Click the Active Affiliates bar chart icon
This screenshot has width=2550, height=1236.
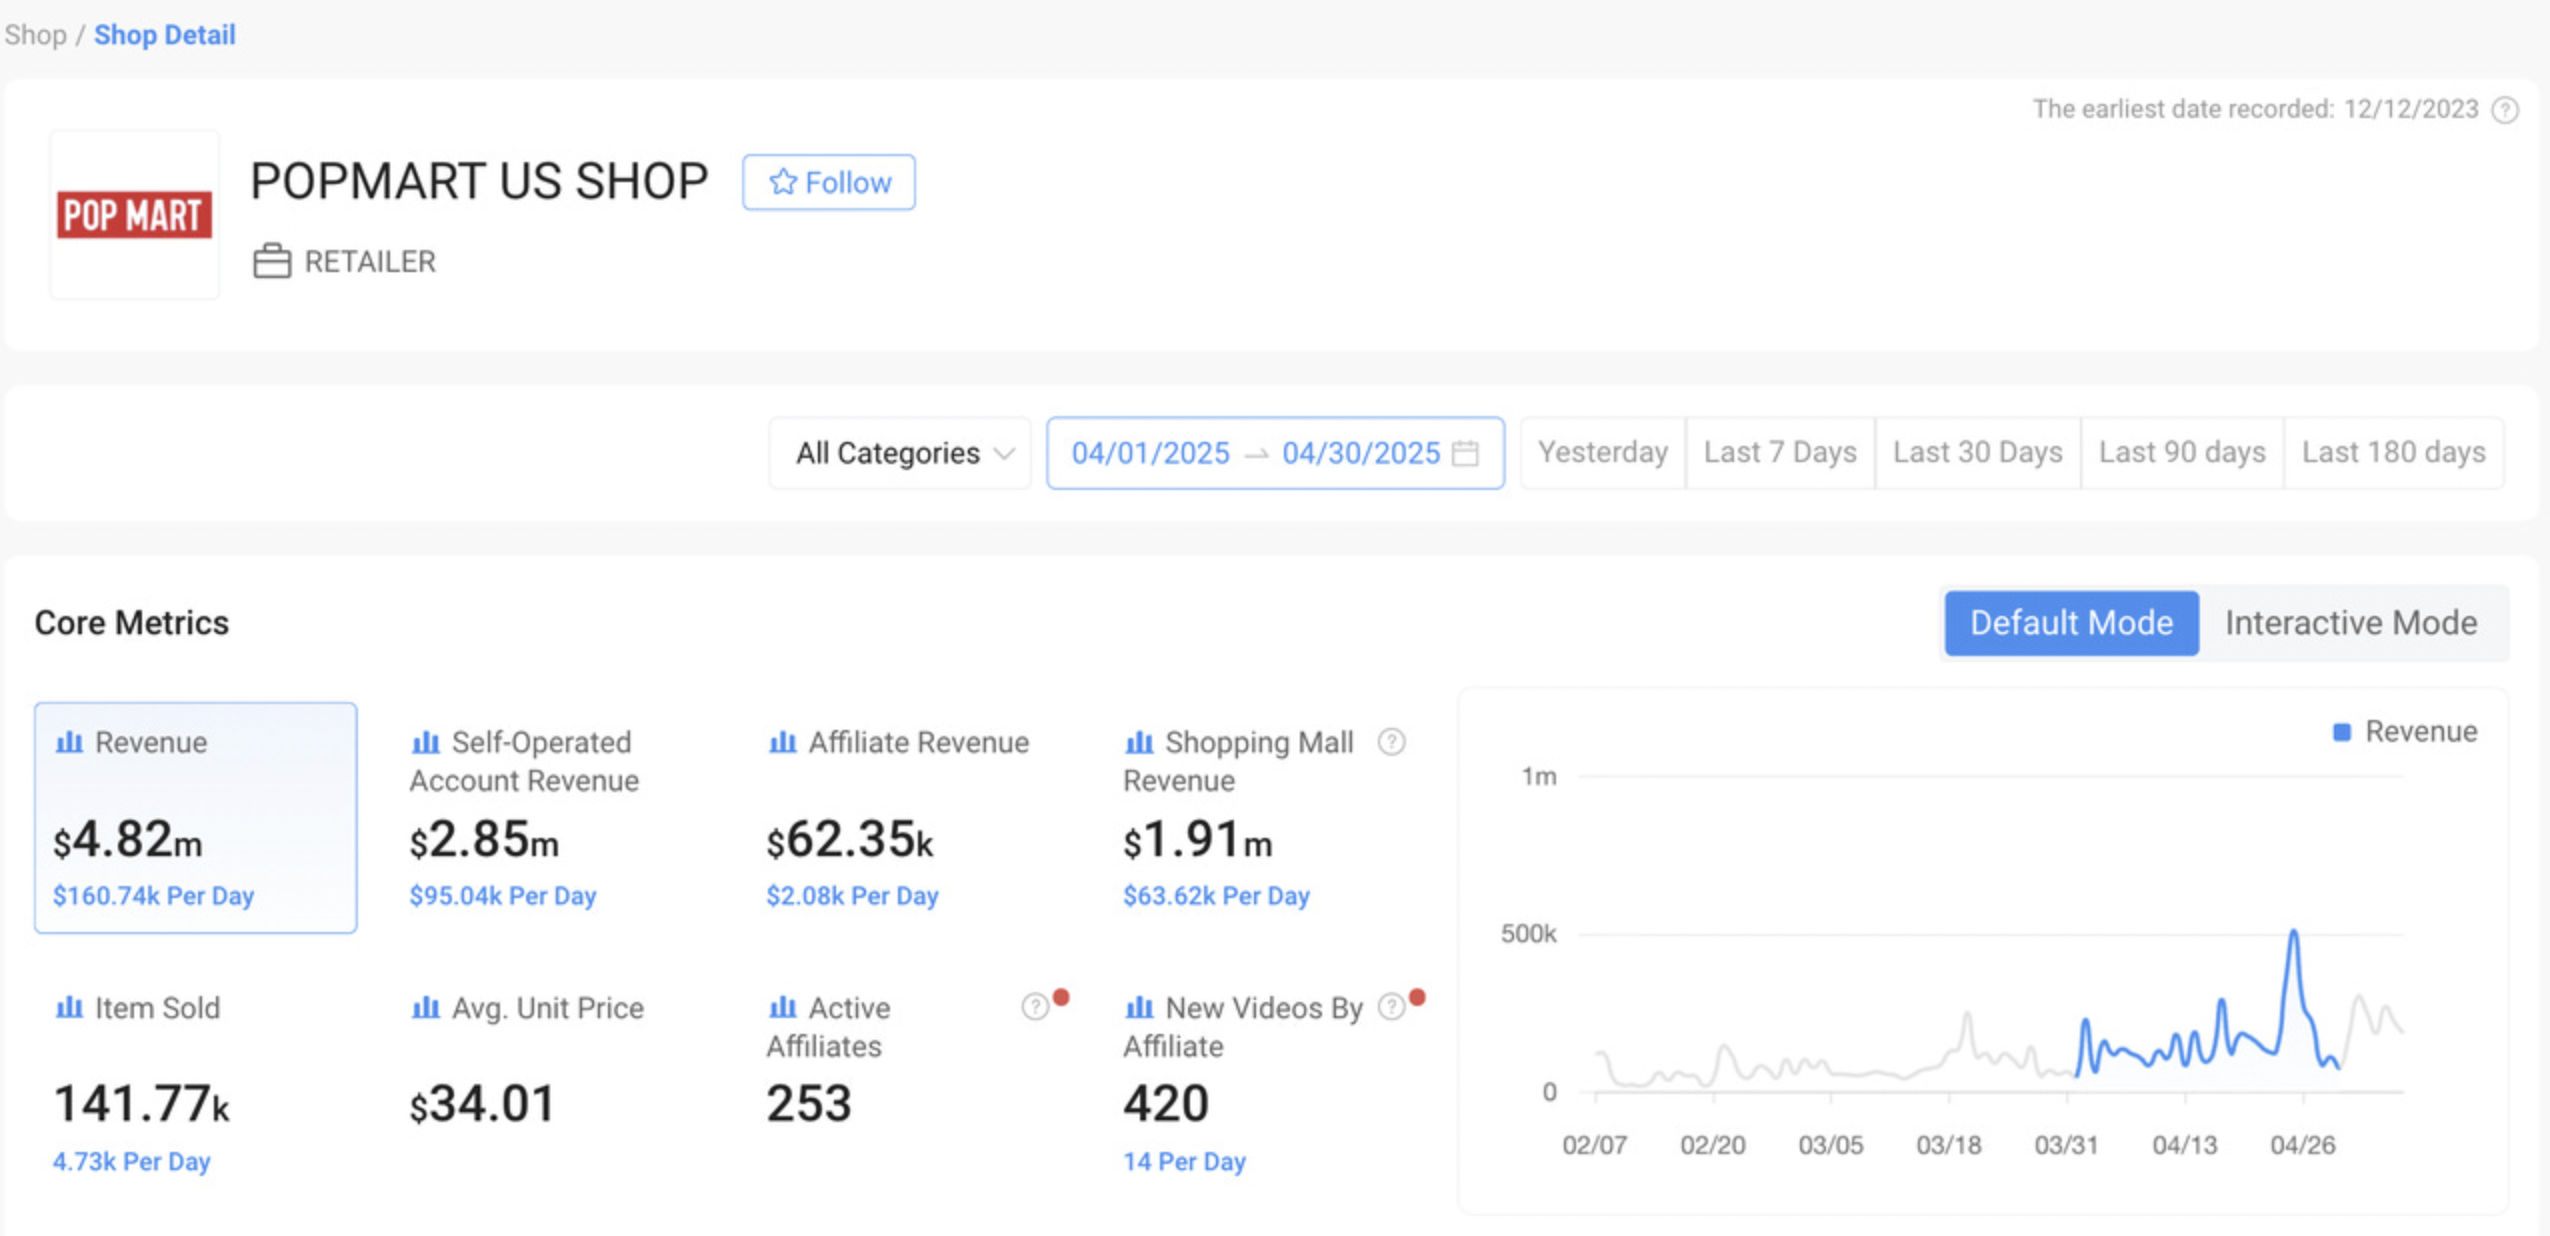(x=784, y=1008)
